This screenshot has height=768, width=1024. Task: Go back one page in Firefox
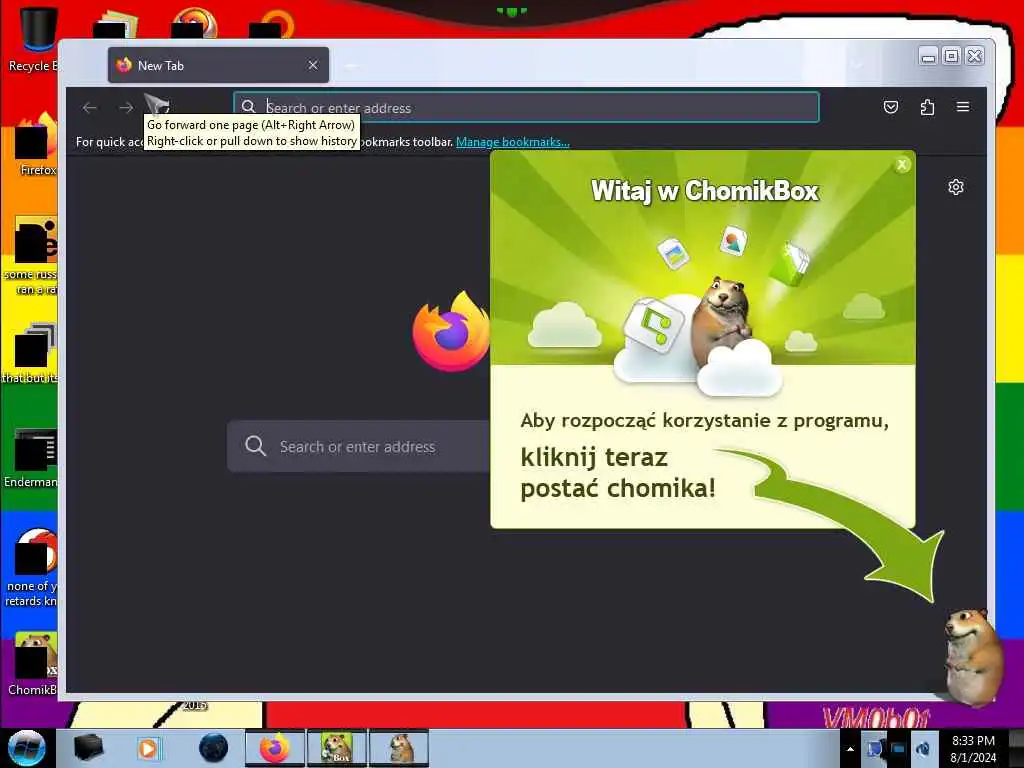[x=90, y=107]
